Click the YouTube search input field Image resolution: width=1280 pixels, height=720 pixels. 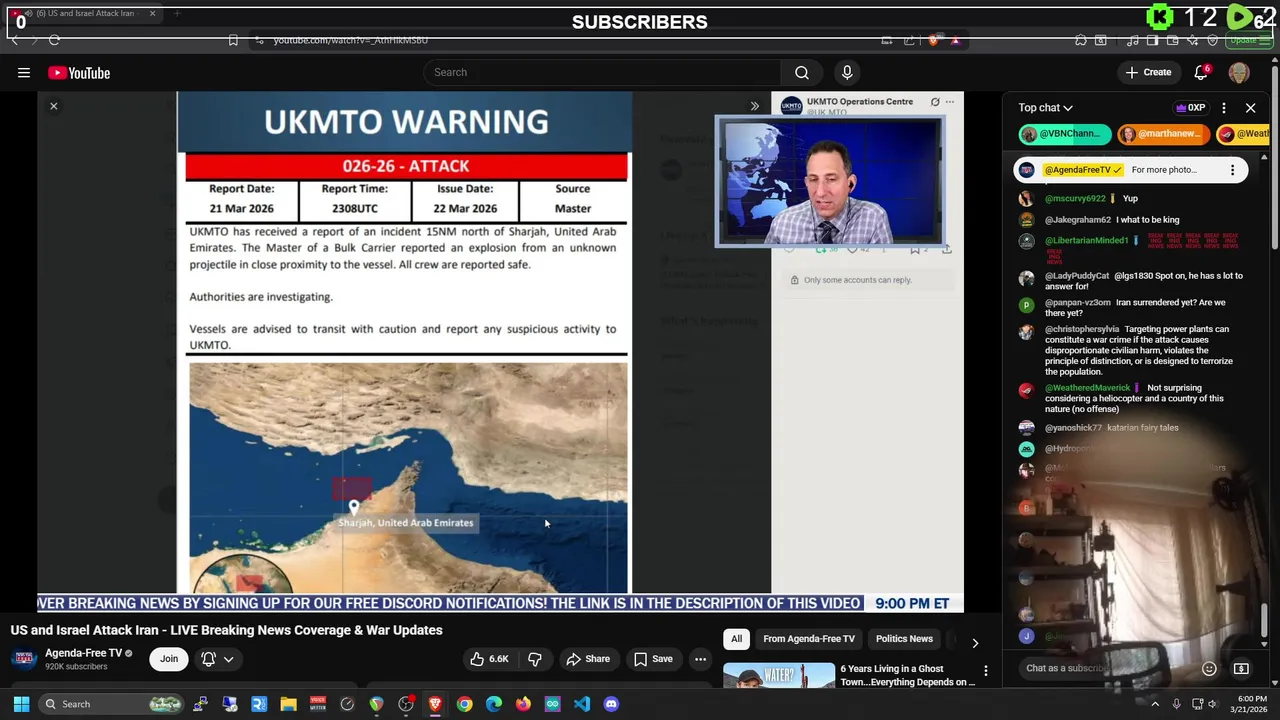(602, 72)
